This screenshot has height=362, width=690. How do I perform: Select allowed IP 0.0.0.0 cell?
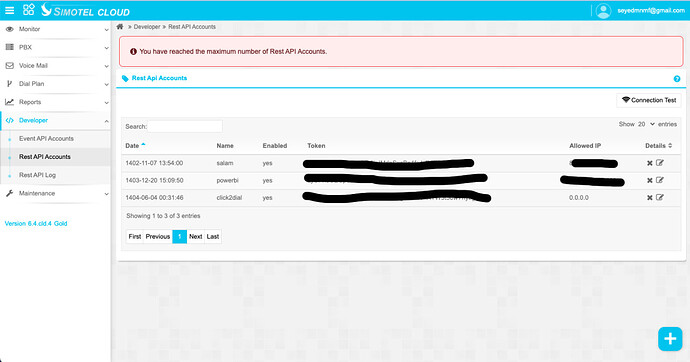click(579, 198)
